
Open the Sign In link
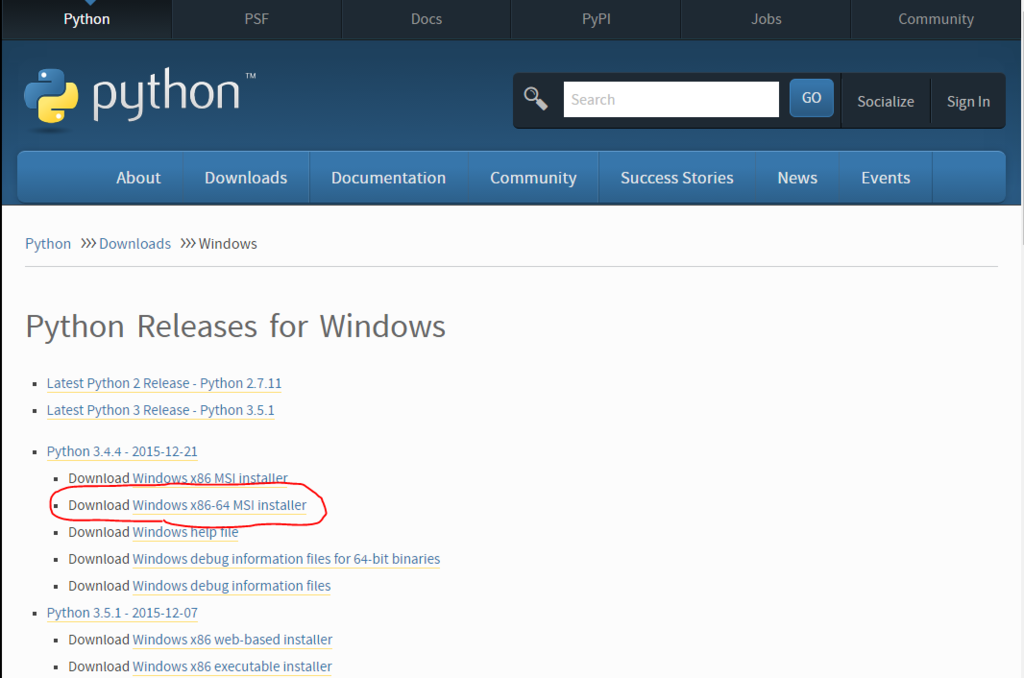(968, 101)
